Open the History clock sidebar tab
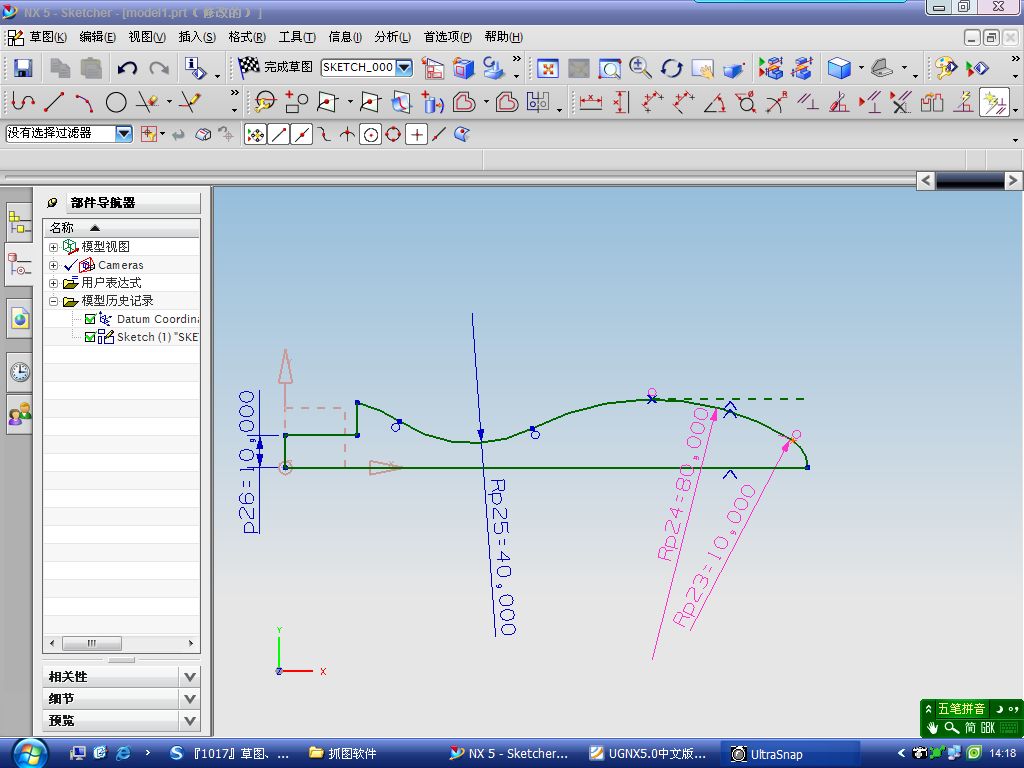The width and height of the screenshot is (1024, 768). [20, 372]
